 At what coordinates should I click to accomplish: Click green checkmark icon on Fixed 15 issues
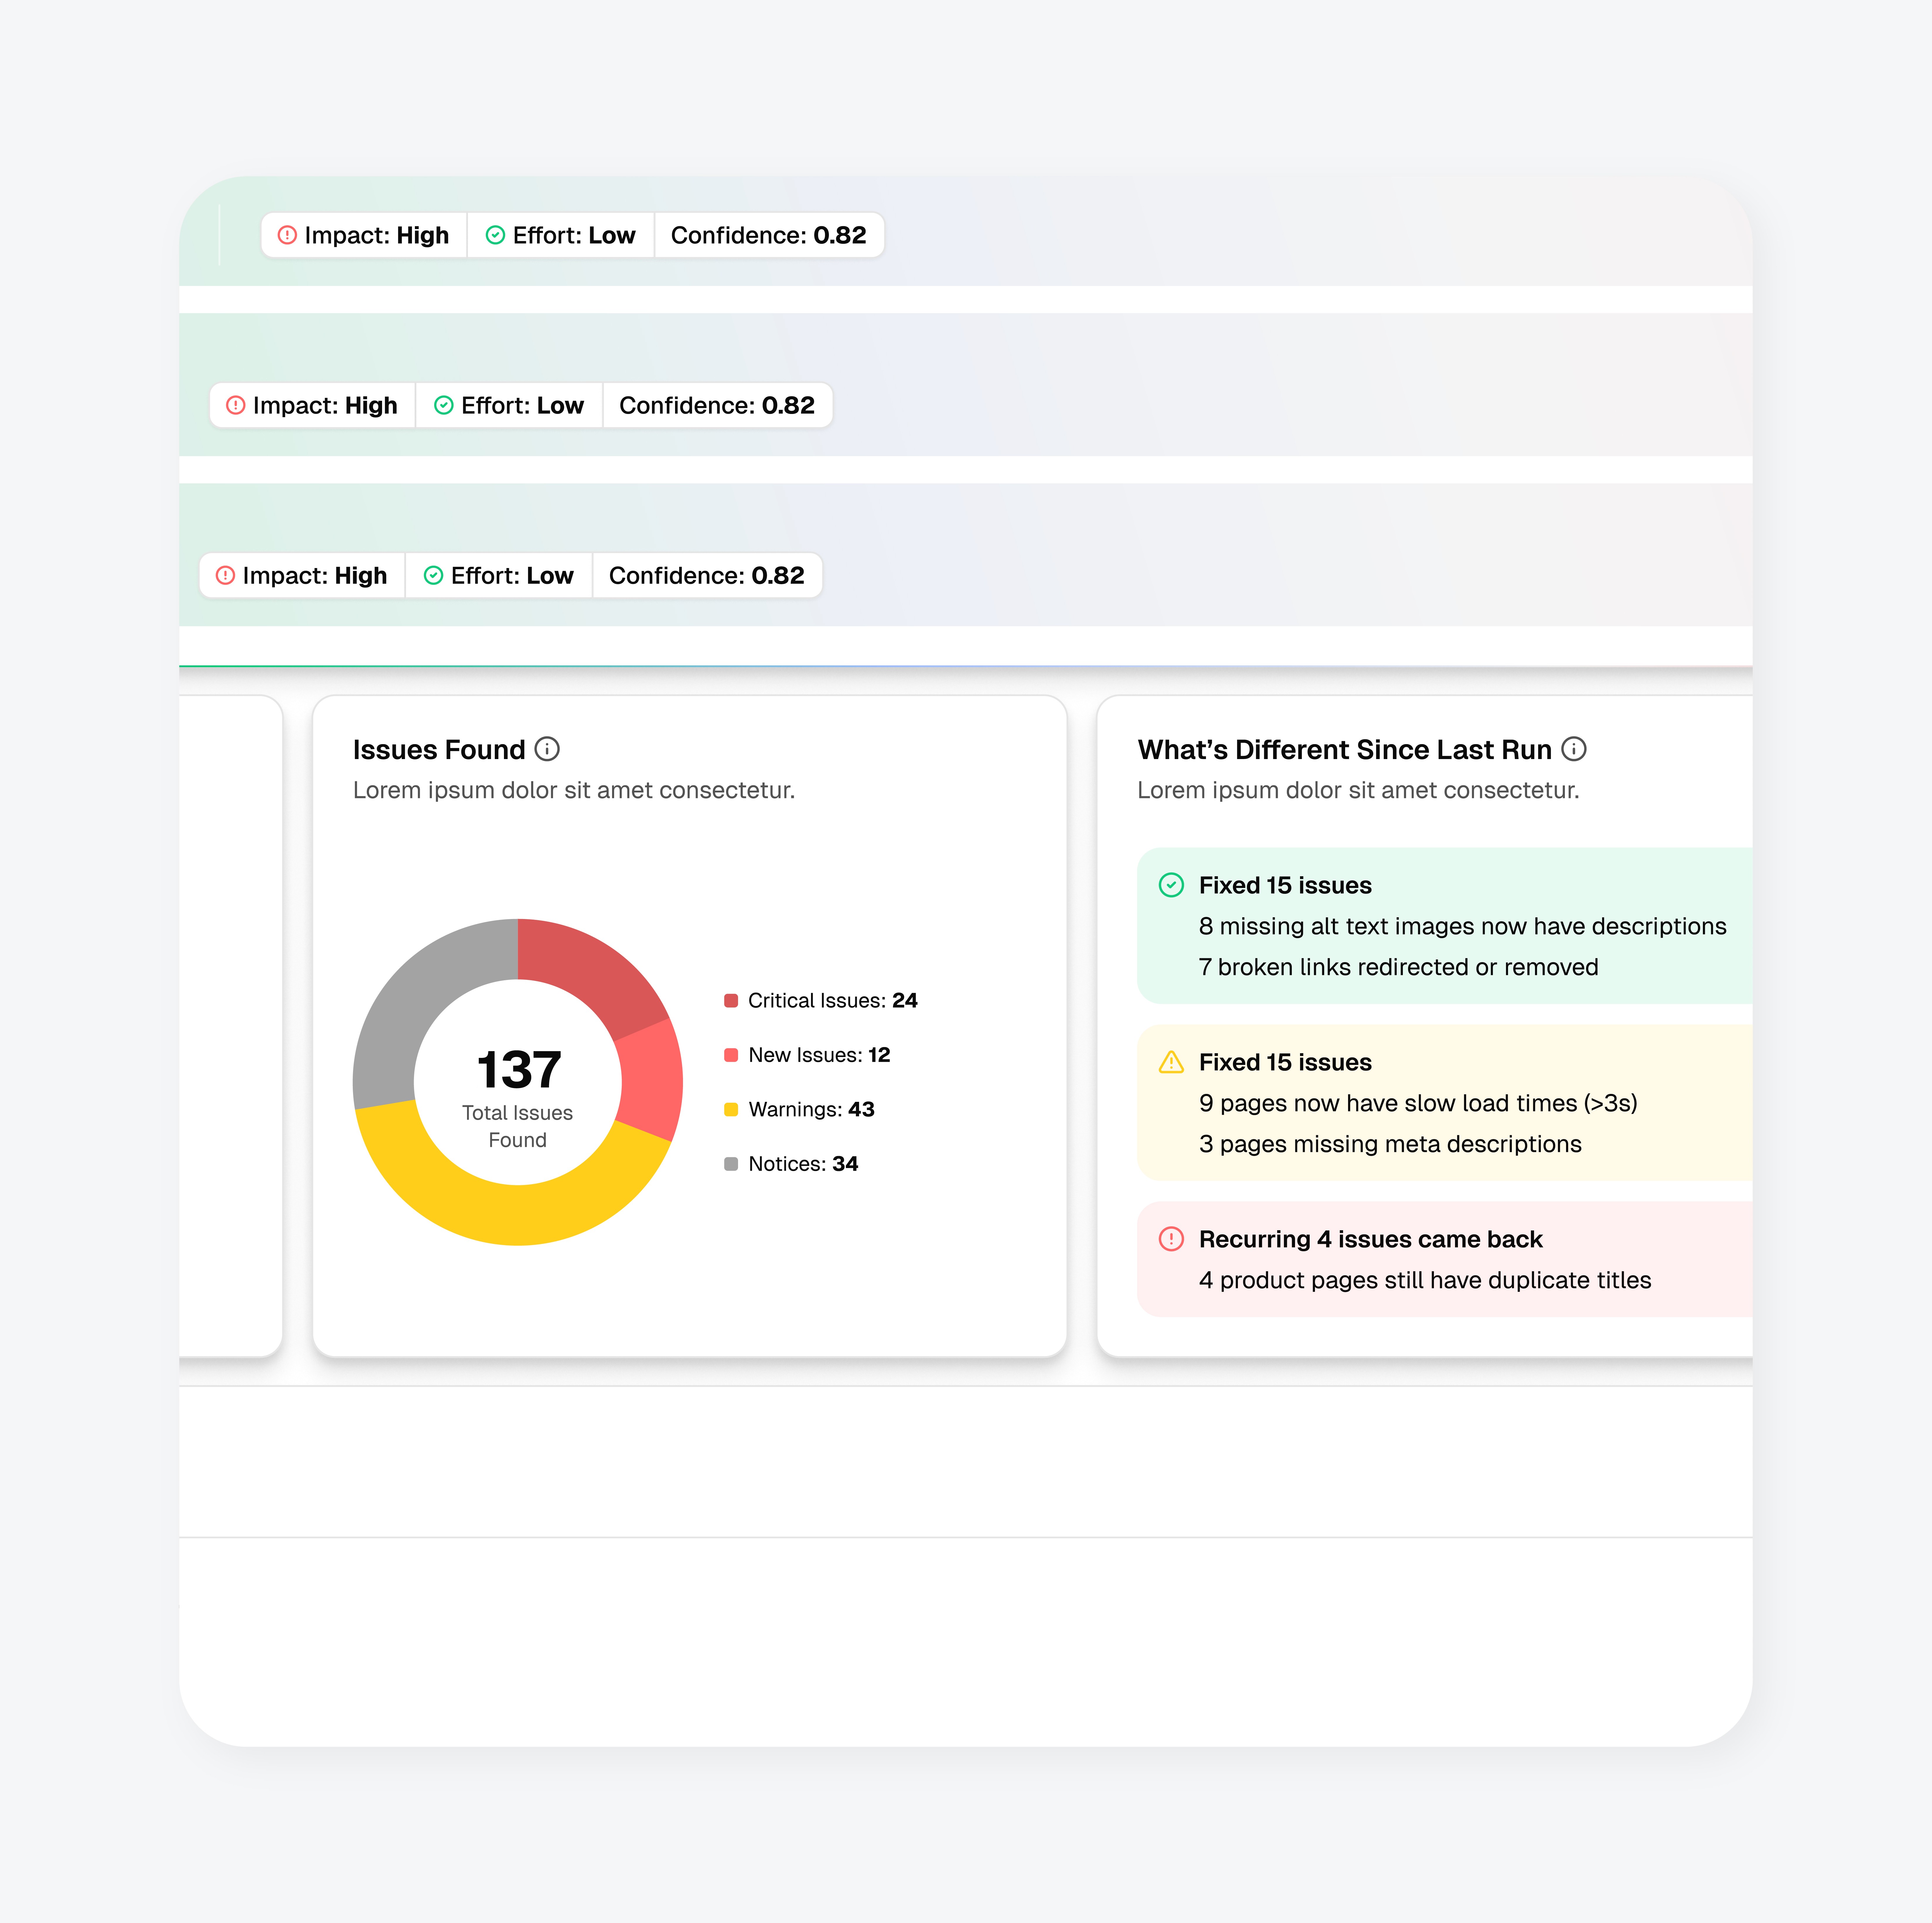tap(1171, 885)
